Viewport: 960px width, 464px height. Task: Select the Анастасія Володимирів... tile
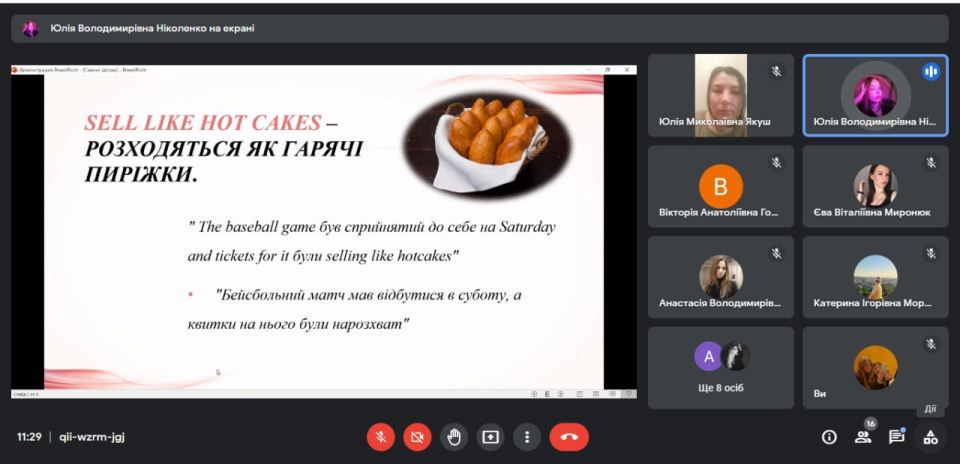click(x=721, y=277)
